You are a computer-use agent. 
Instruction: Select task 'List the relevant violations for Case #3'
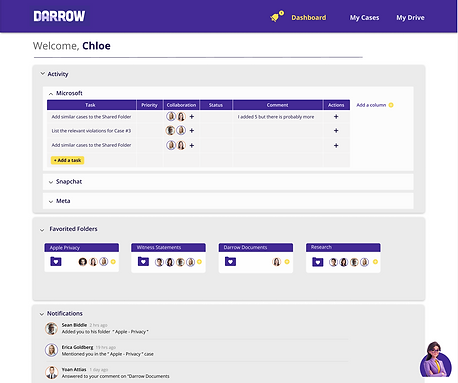pyautogui.click(x=91, y=131)
